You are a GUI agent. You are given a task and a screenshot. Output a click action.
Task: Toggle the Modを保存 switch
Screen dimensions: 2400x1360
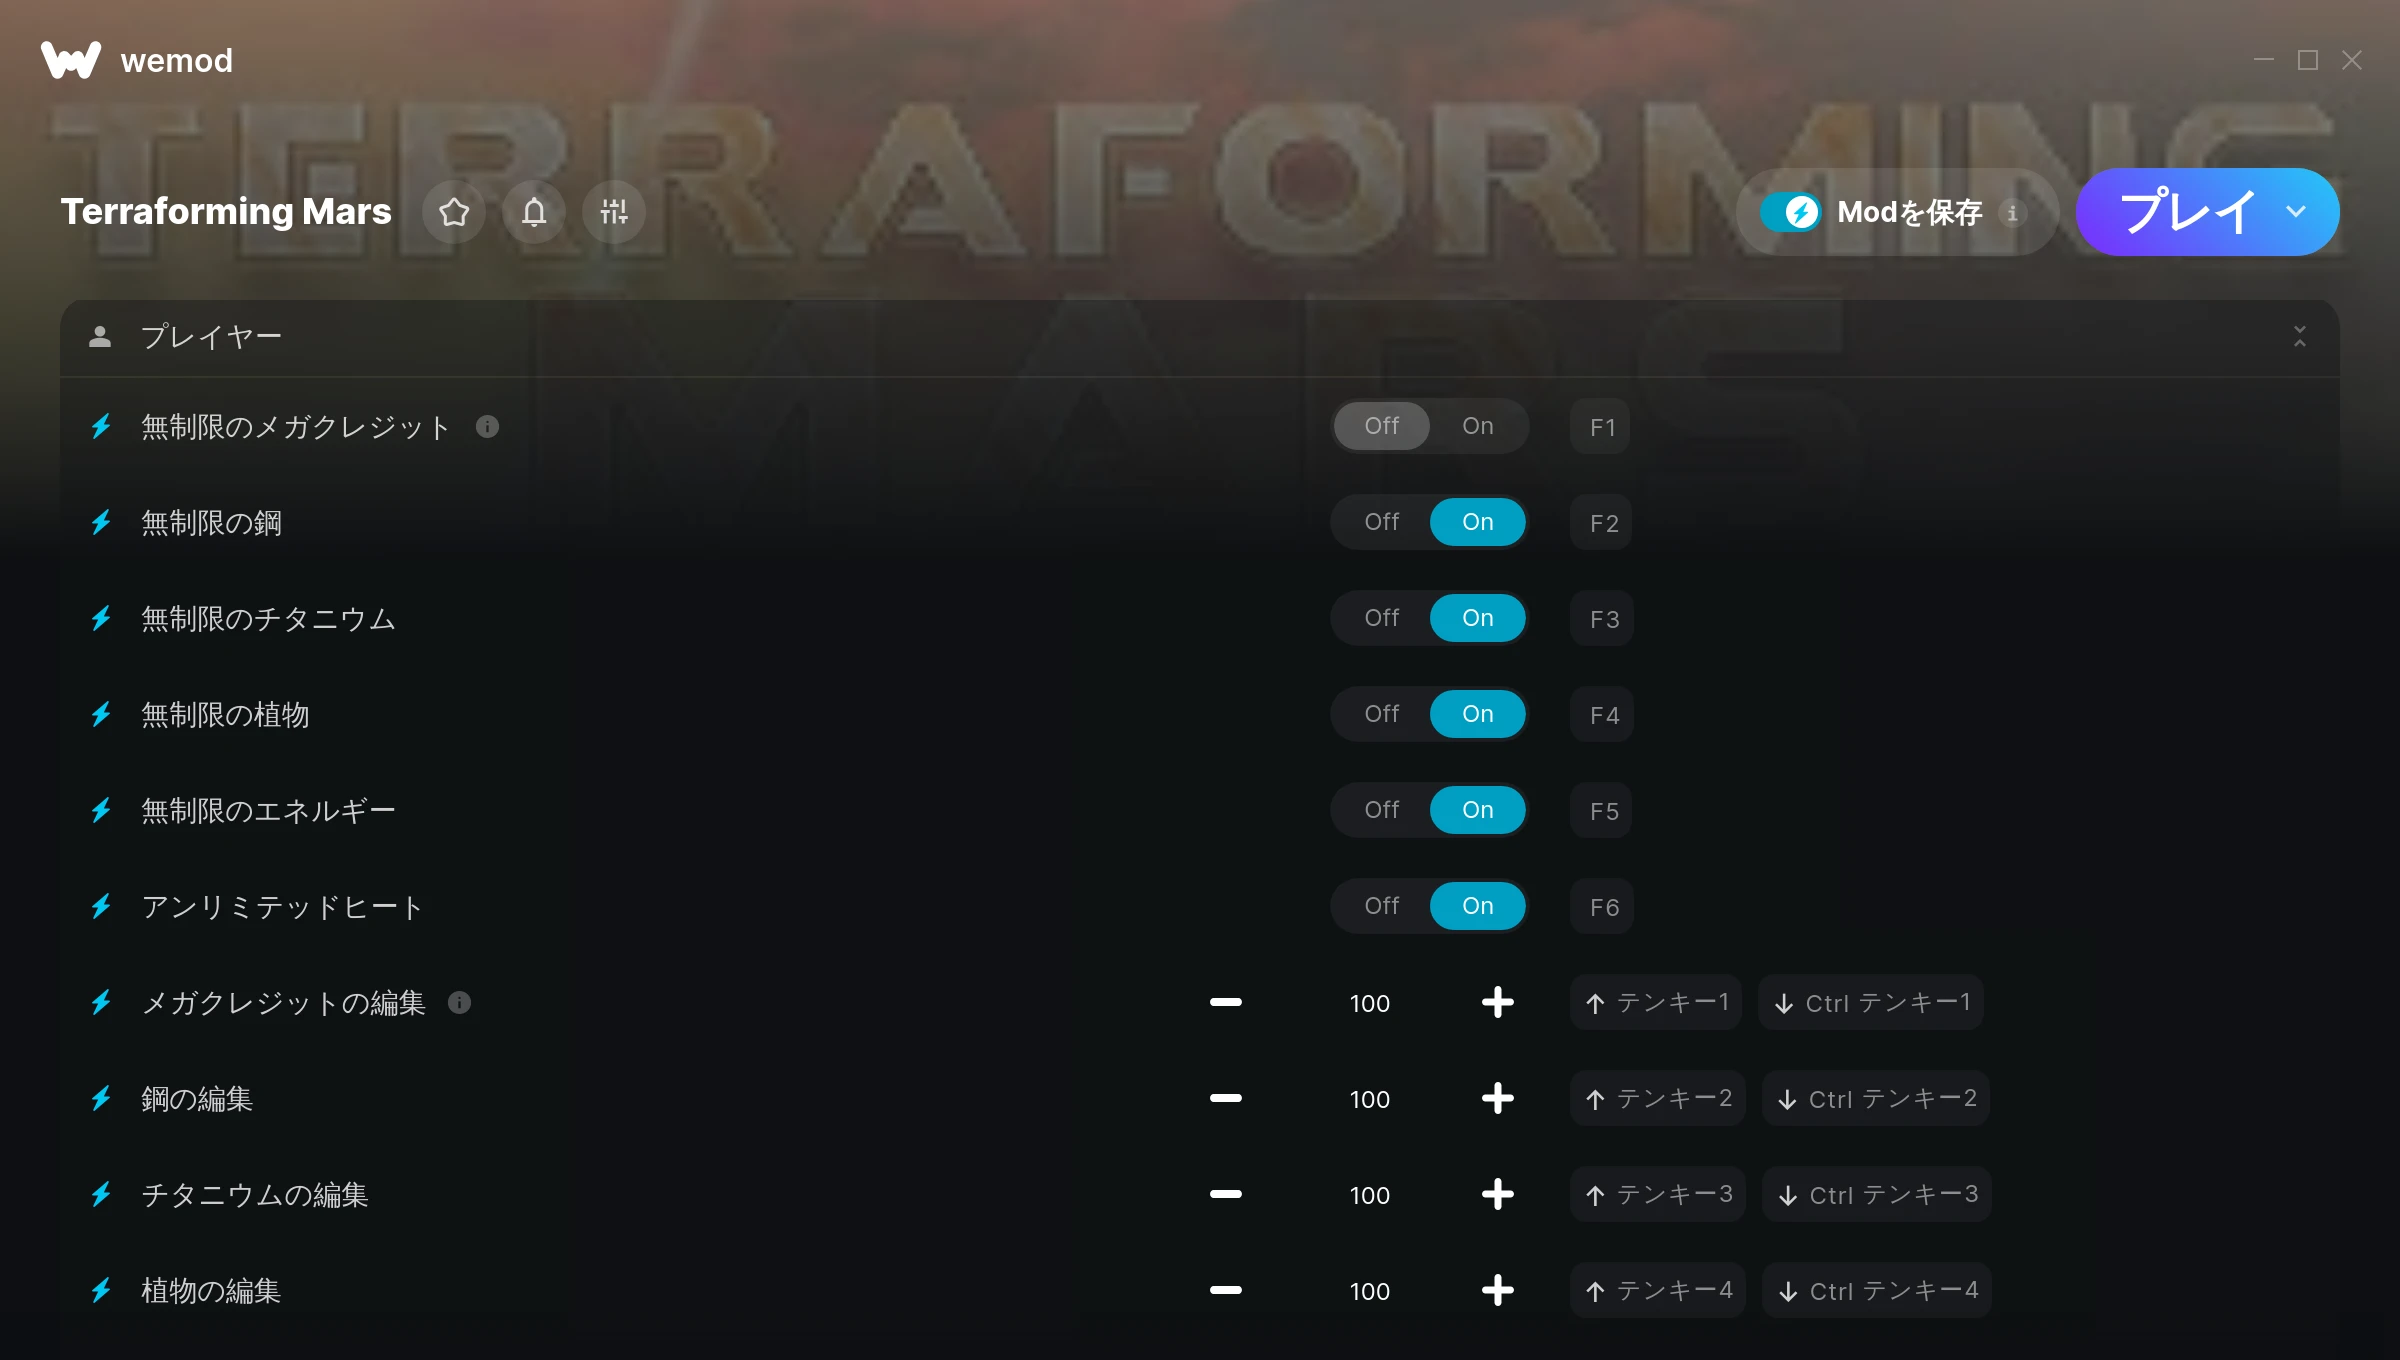click(x=1790, y=212)
